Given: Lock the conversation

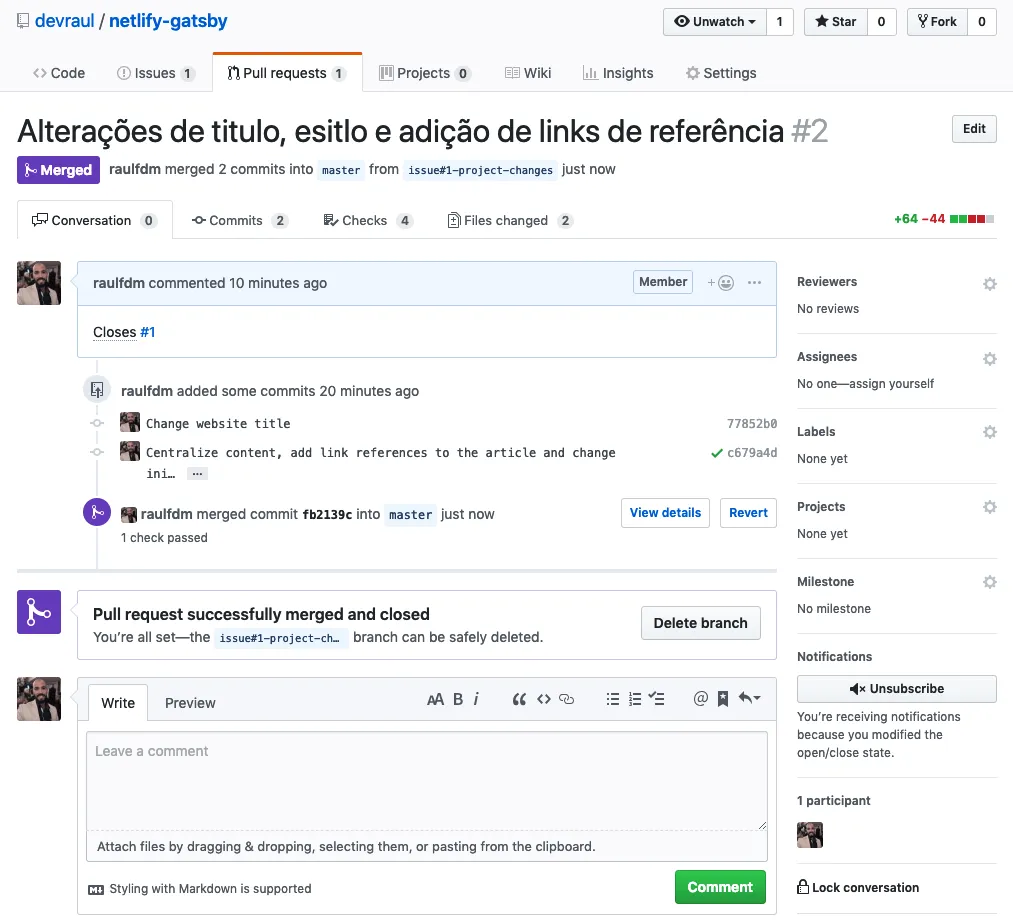Looking at the screenshot, I should 858,887.
